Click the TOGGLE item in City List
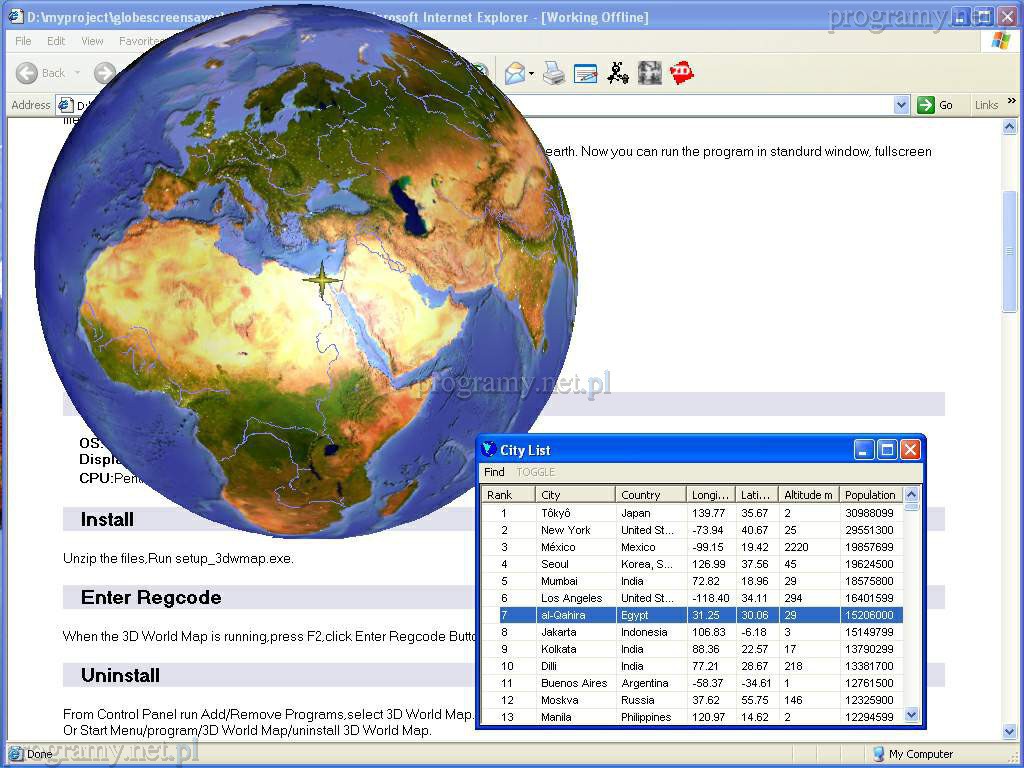Image resolution: width=1024 pixels, height=768 pixels. point(535,472)
